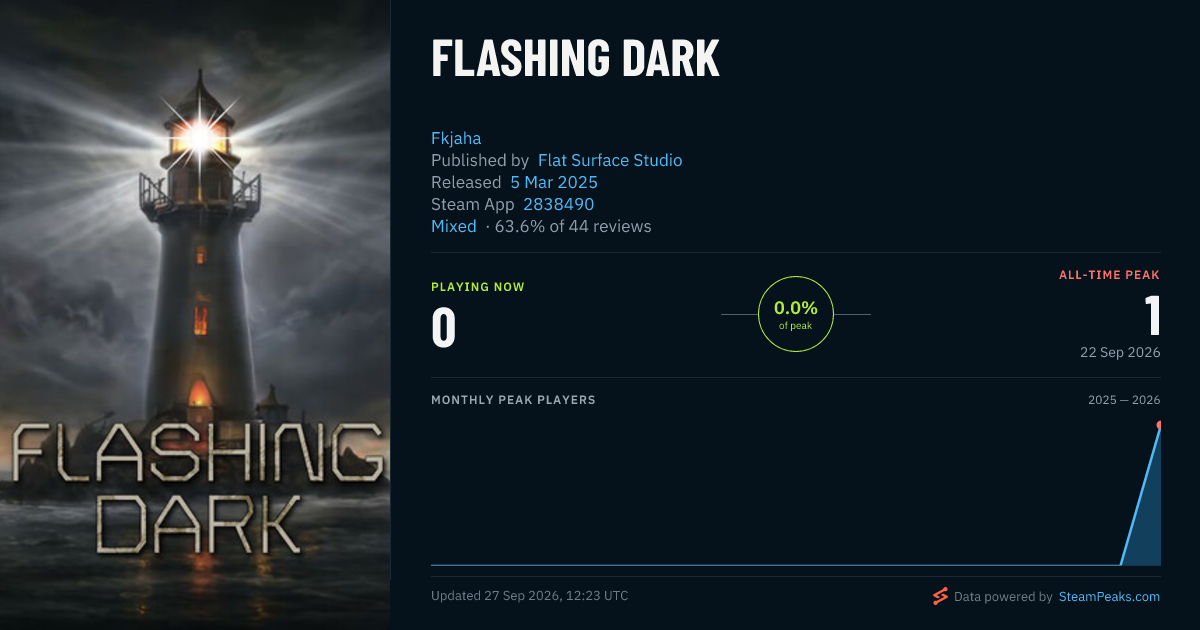Click the SteamPeaks logo icon
This screenshot has height=630, width=1200.
click(x=940, y=596)
